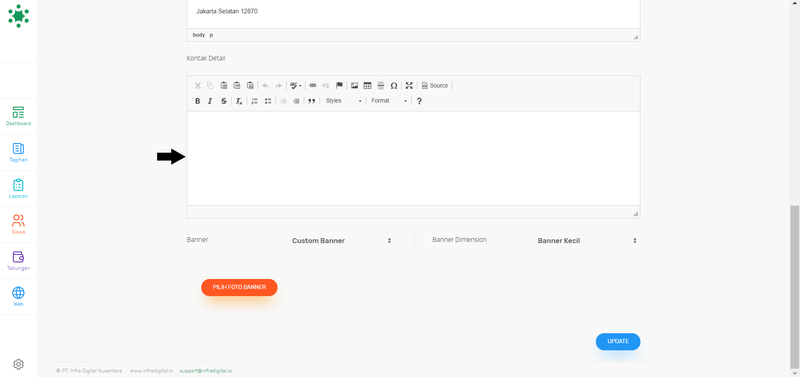Screen dimensions: 800x377
Task: Click the Remove Format icon
Action: pyautogui.click(x=239, y=101)
